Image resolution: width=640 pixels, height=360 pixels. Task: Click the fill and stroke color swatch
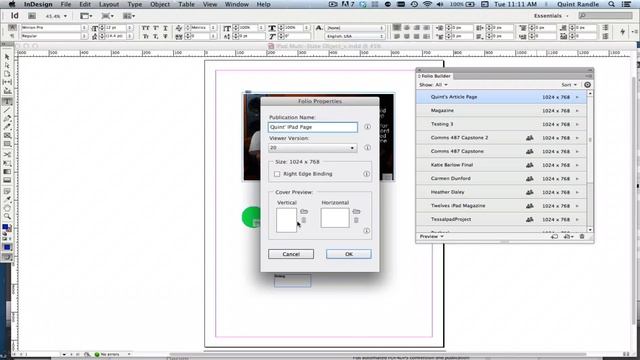click(x=7, y=228)
